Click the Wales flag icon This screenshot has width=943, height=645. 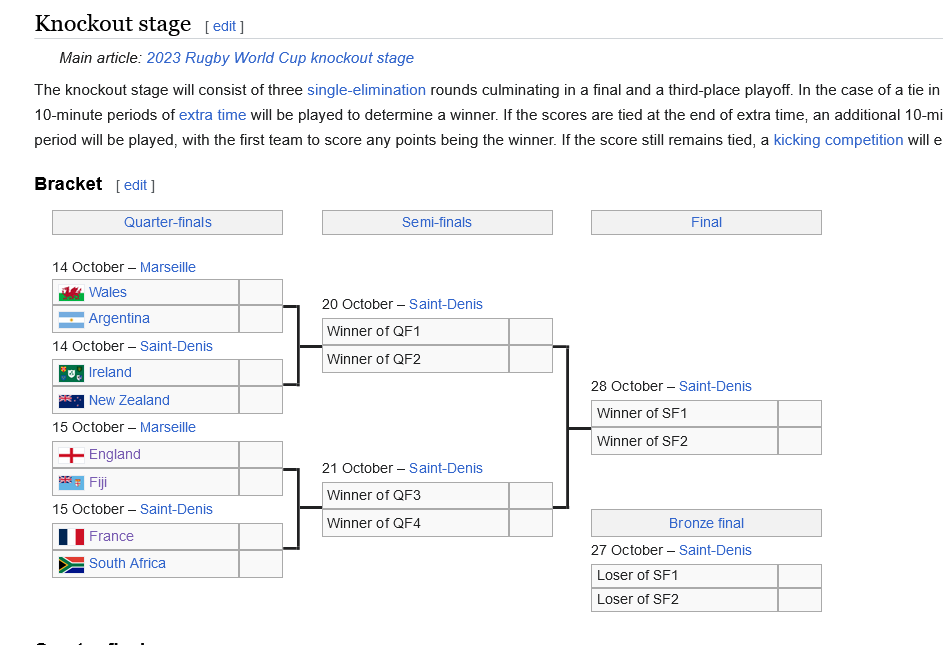(71, 293)
